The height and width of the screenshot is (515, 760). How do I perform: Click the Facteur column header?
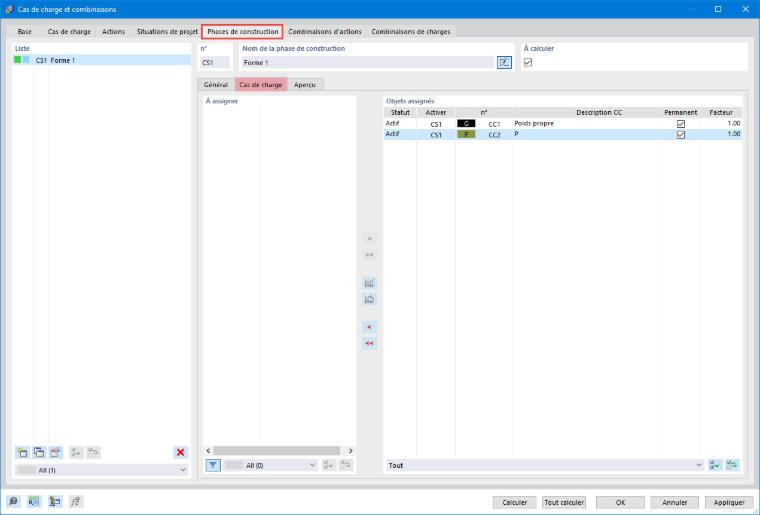click(721, 112)
